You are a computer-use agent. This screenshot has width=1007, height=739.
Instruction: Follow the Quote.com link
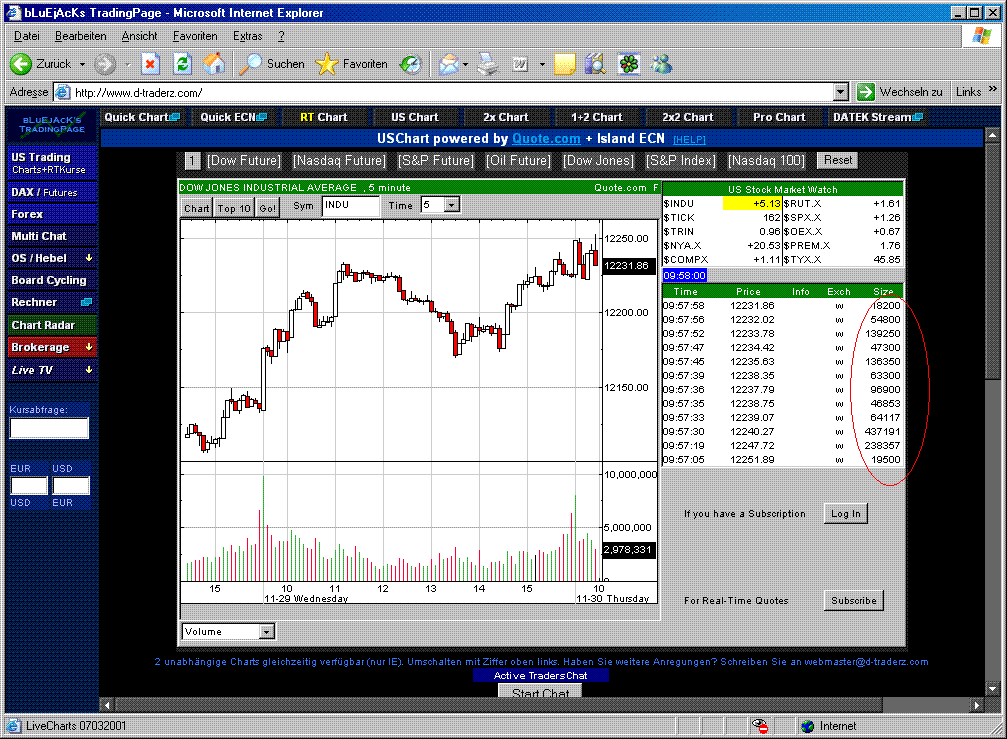[x=546, y=139]
